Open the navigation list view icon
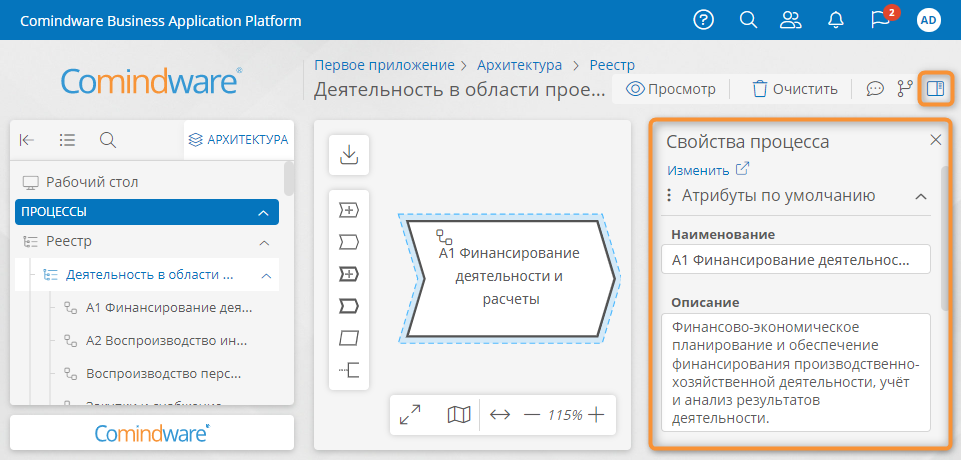This screenshot has height=460, width=961. pyautogui.click(x=67, y=140)
